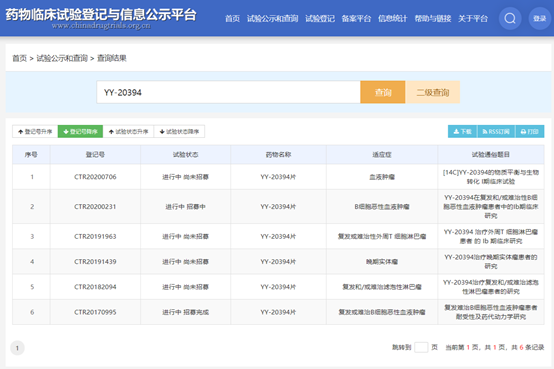
Task: Click indication 晚期实体瘤 in row 4
Action: [382, 262]
